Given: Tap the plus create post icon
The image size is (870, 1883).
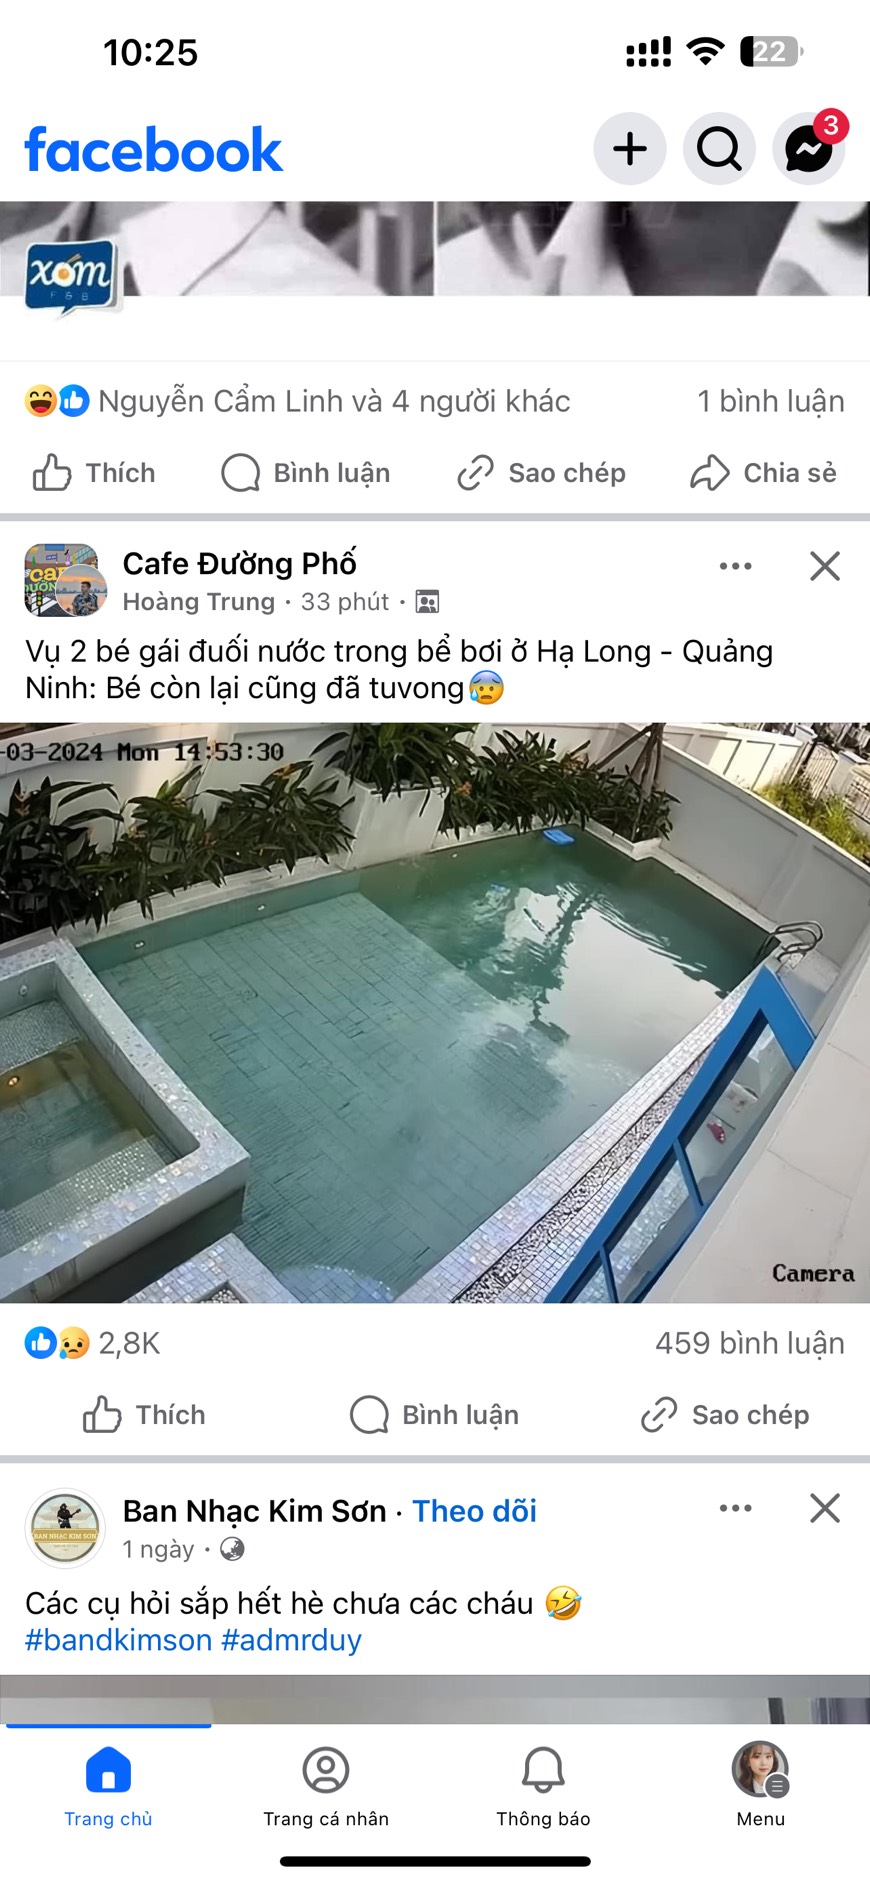Looking at the screenshot, I should [630, 149].
